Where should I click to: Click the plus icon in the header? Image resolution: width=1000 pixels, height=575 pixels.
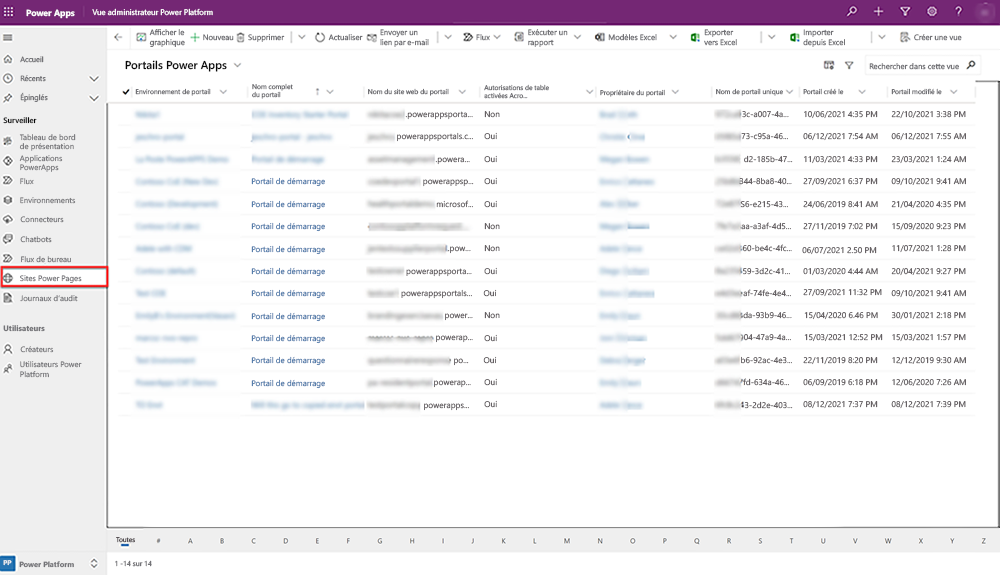(x=878, y=11)
